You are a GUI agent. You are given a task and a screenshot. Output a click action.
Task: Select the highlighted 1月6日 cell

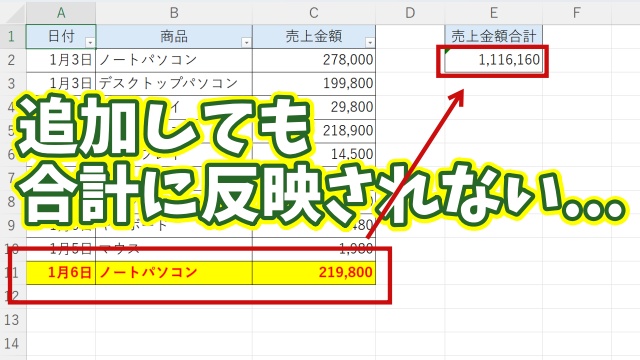(61, 272)
